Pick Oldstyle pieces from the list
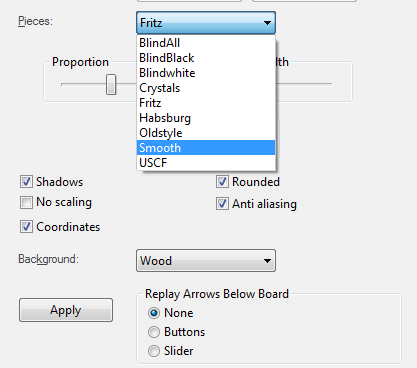 [206, 133]
